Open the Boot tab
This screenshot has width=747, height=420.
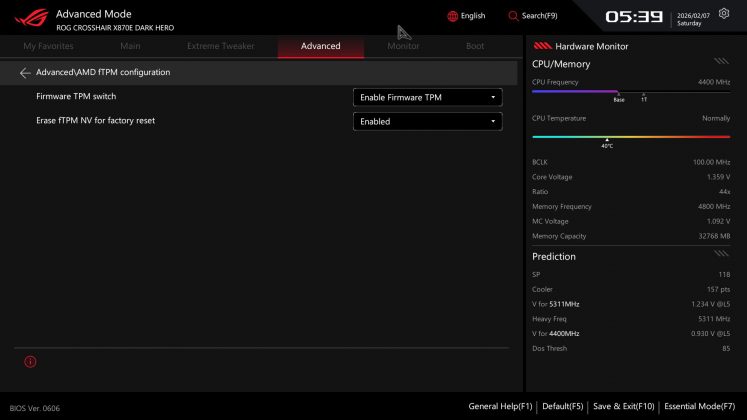[x=475, y=46]
